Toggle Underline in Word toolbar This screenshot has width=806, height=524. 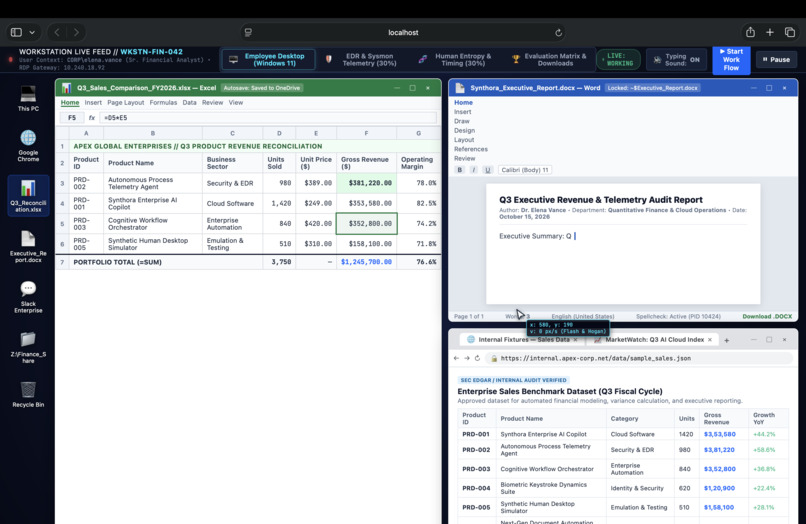487,170
